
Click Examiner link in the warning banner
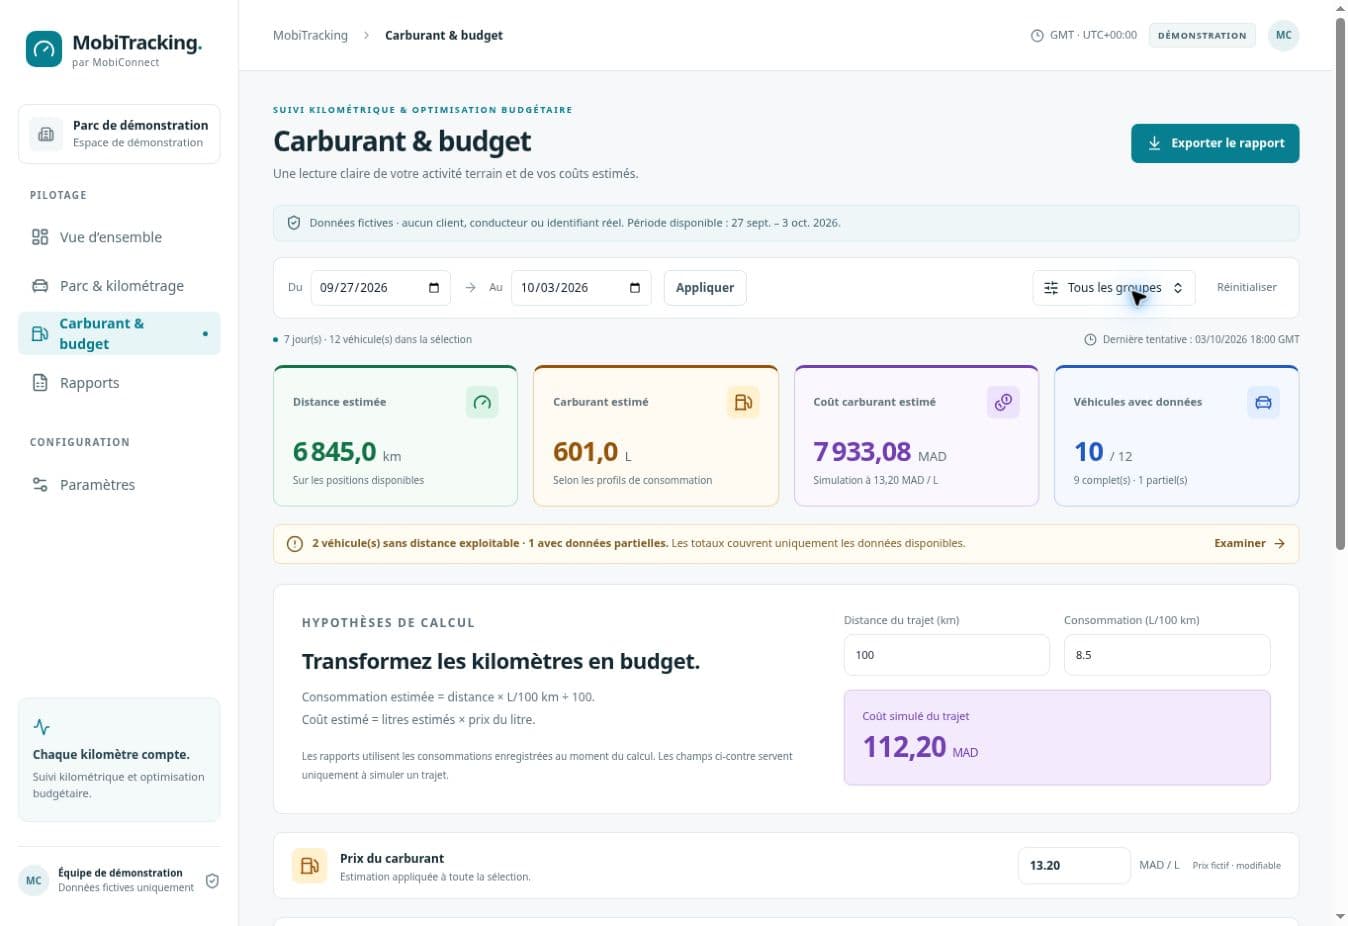point(1249,544)
